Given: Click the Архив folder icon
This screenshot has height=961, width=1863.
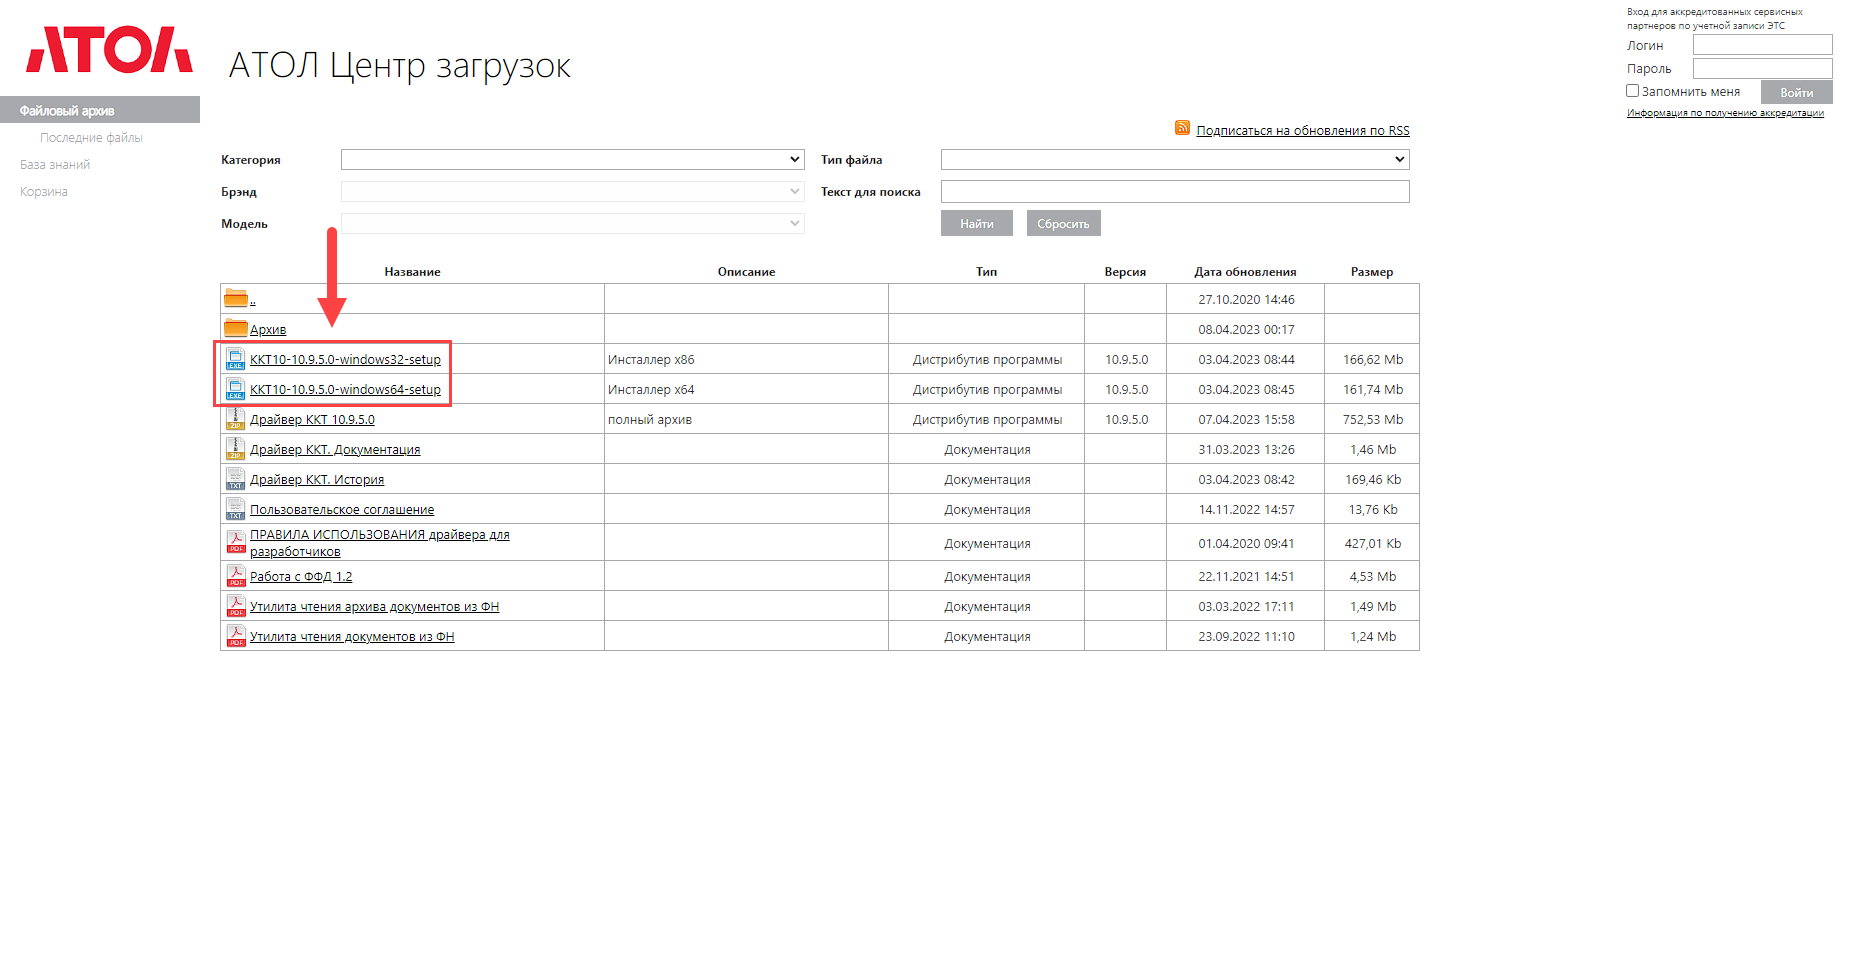Looking at the screenshot, I should click(236, 328).
